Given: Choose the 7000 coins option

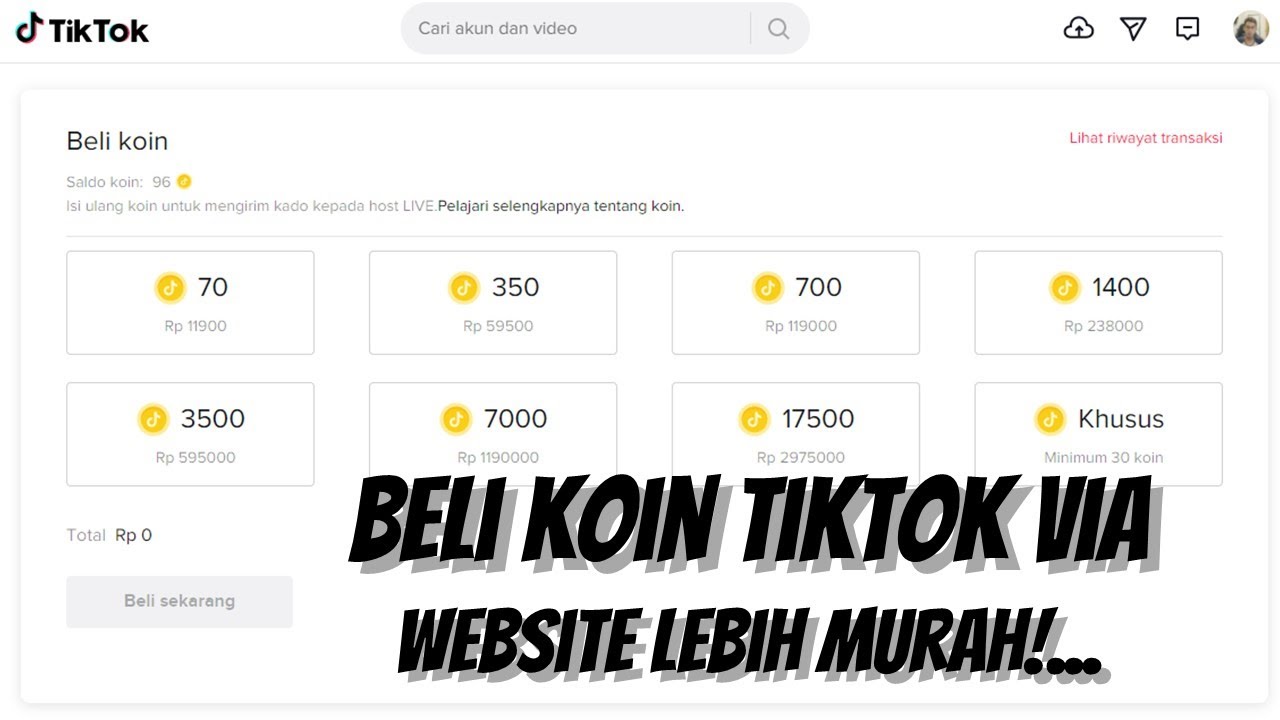Looking at the screenshot, I should [x=493, y=434].
